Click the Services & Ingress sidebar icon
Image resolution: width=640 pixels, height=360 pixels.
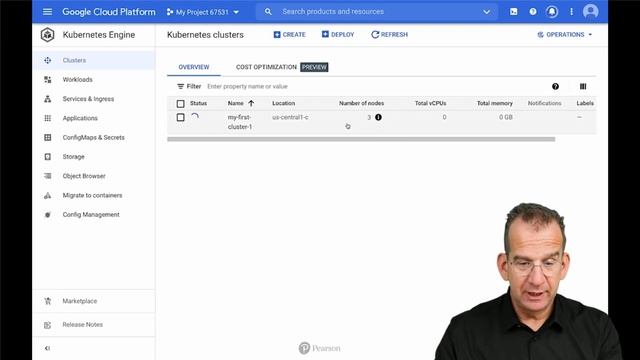(48, 99)
